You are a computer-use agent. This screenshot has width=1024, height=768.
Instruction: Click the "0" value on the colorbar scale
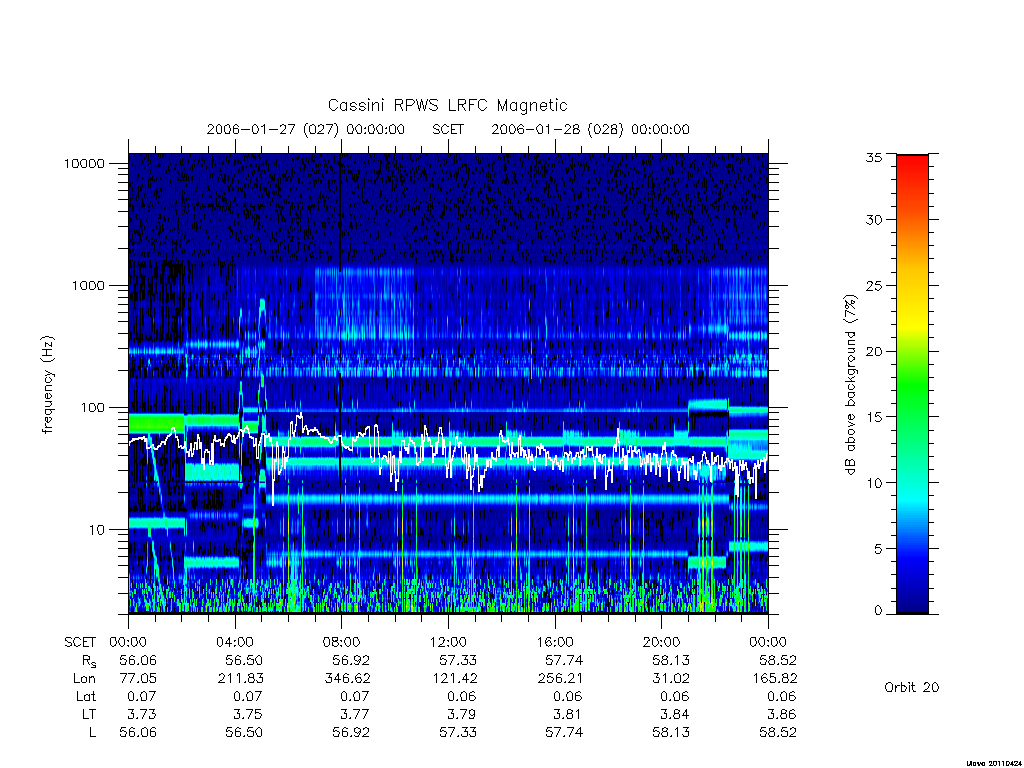coord(878,611)
